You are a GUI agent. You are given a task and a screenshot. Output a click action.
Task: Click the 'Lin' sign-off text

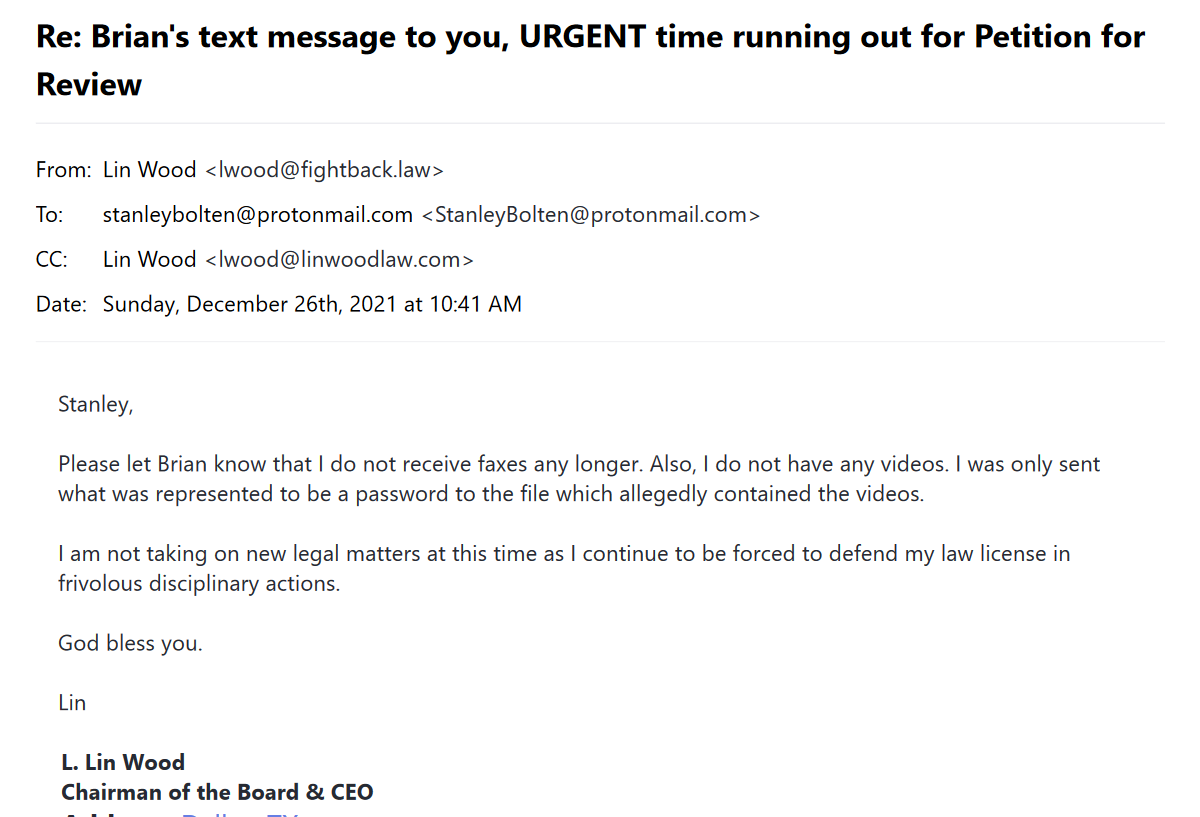tap(72, 703)
